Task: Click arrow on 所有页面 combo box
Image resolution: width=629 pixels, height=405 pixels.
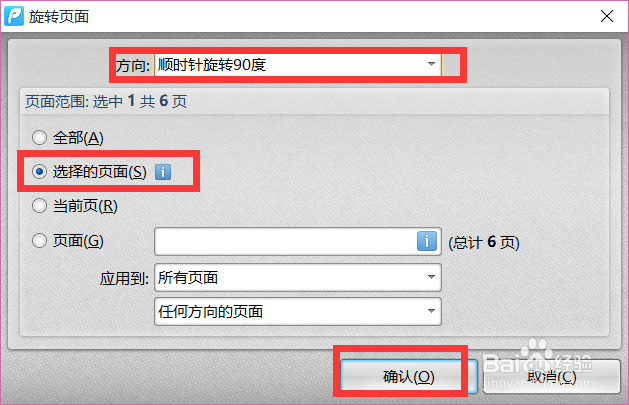Action: click(x=431, y=277)
